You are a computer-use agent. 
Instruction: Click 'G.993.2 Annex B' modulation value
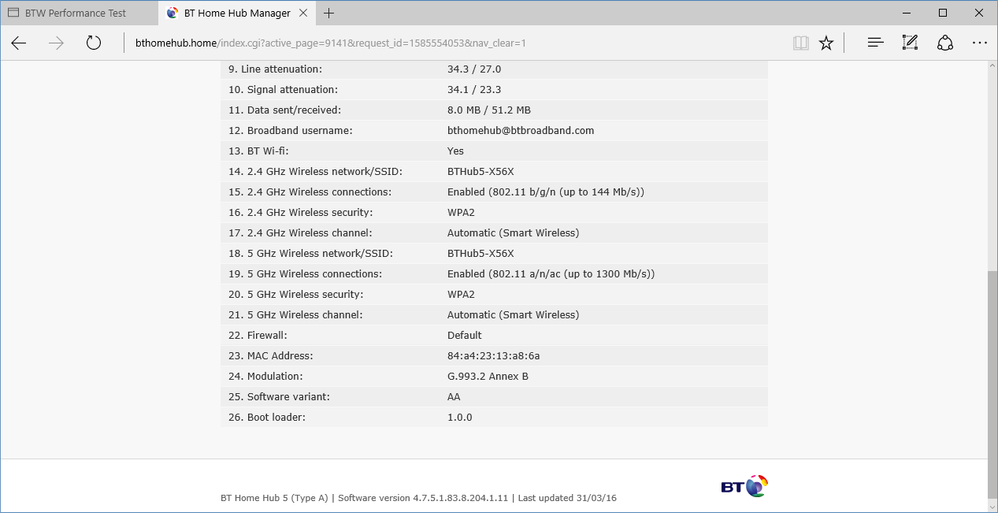point(488,376)
